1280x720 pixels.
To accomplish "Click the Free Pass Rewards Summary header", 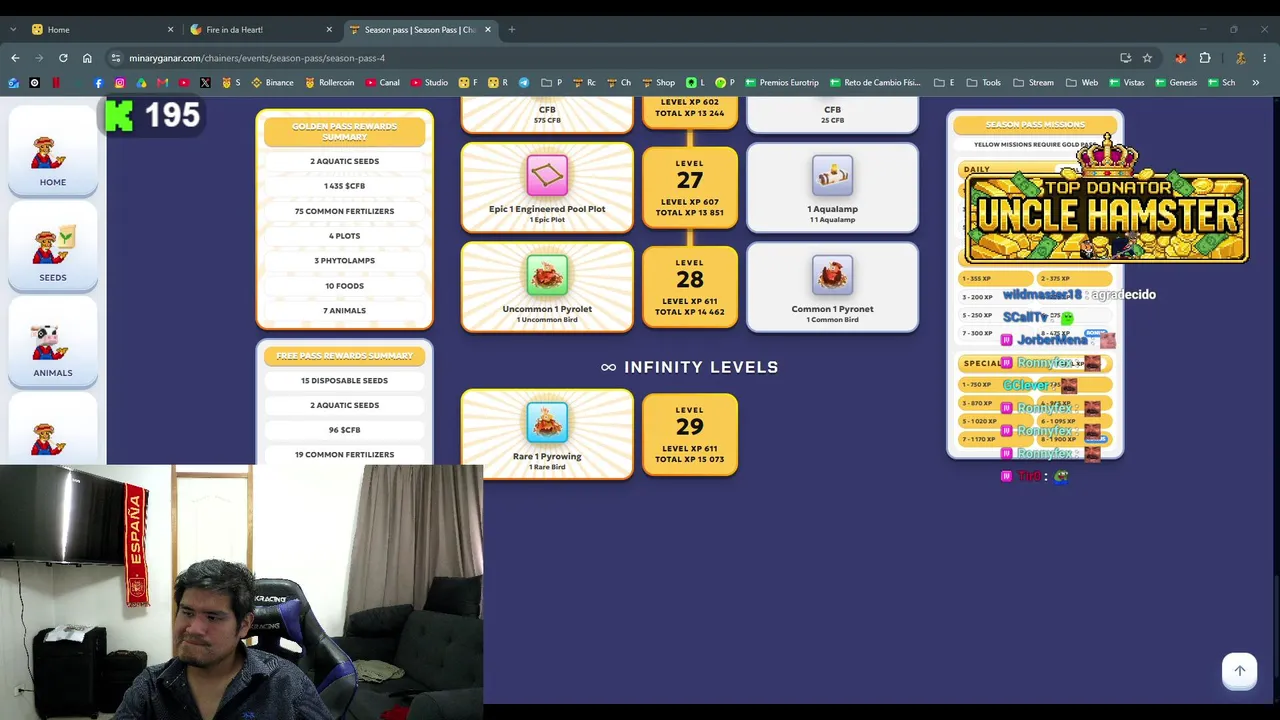I will tap(344, 356).
